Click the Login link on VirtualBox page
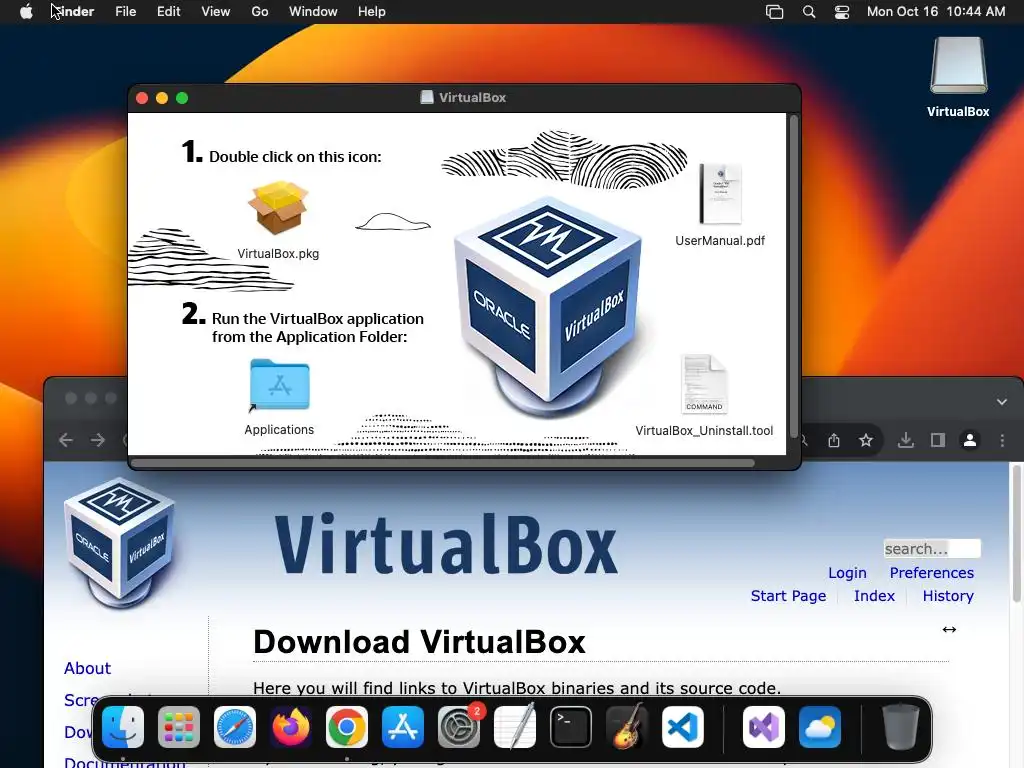Screen dimensions: 1024x768 click(x=847, y=573)
